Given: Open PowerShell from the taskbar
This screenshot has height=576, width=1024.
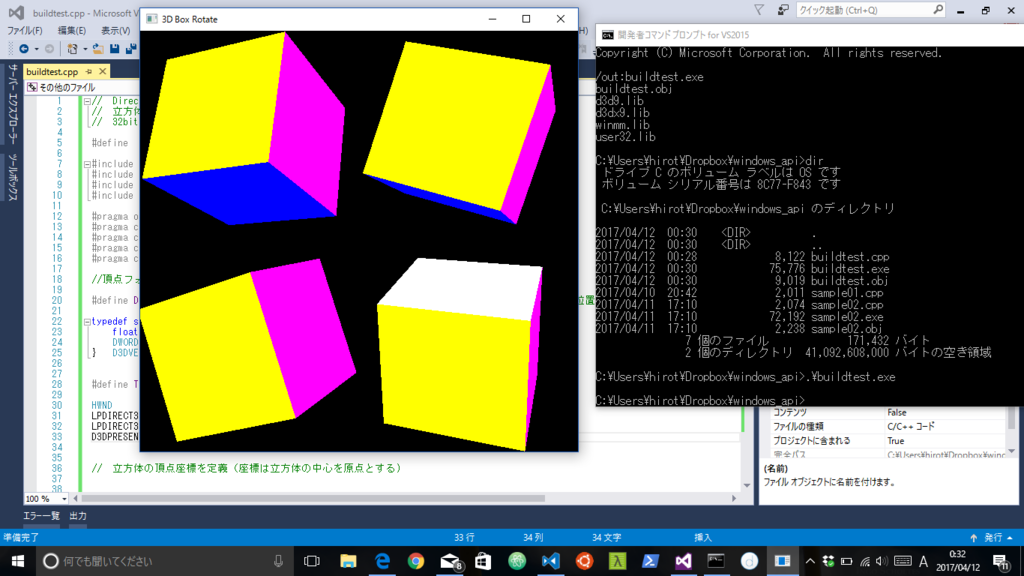Looking at the screenshot, I should (x=650, y=561).
